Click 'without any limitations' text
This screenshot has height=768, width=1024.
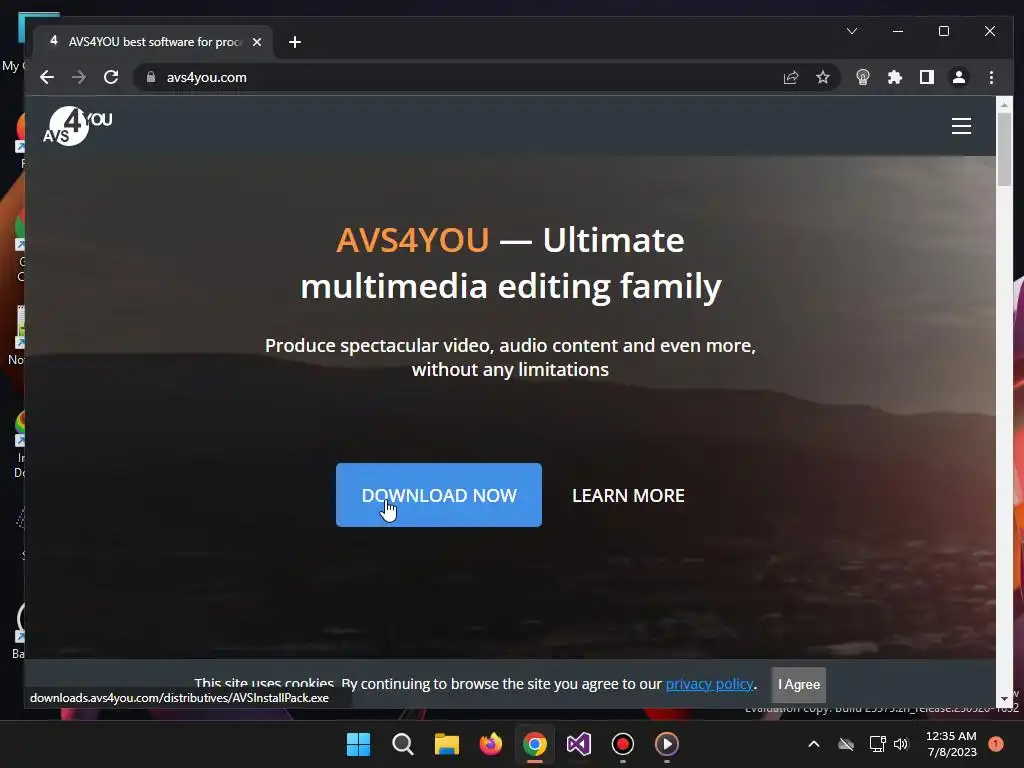(x=510, y=370)
